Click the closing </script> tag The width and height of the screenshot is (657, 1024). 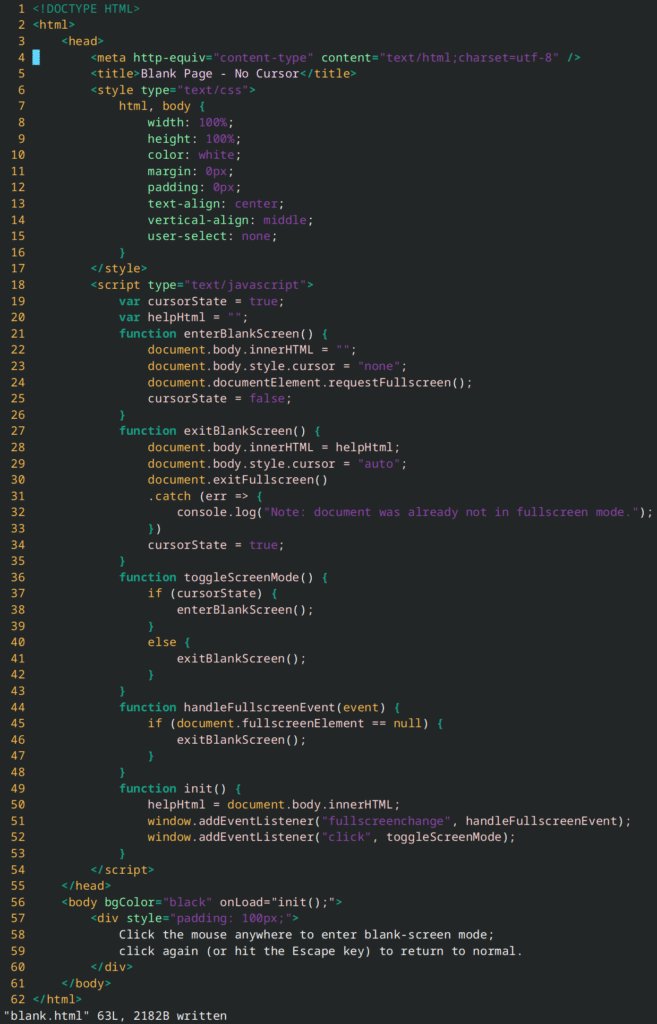[x=122, y=871]
